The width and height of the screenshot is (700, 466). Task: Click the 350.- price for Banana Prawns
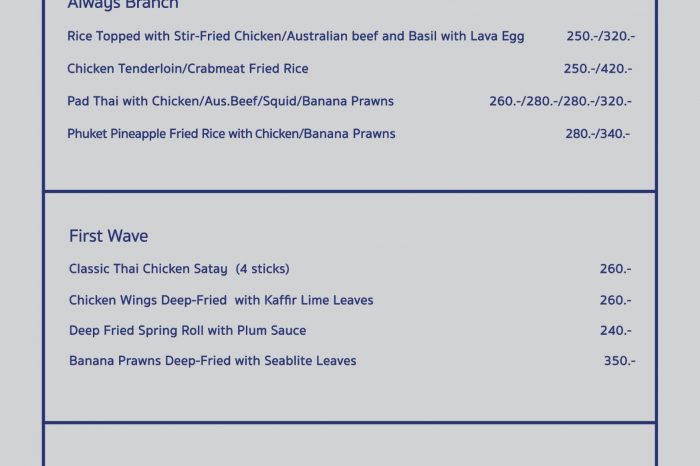pos(618,361)
